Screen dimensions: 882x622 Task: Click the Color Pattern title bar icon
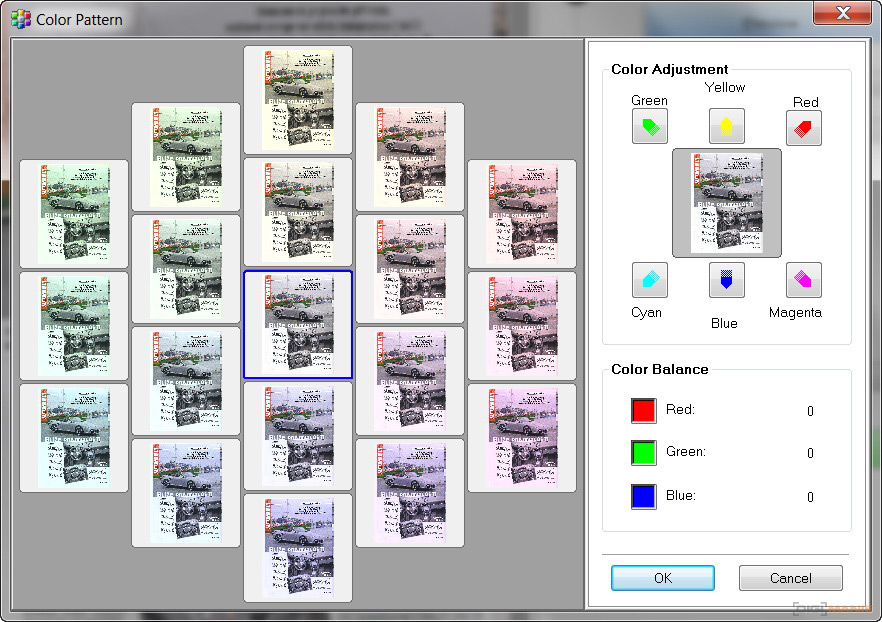(20, 19)
